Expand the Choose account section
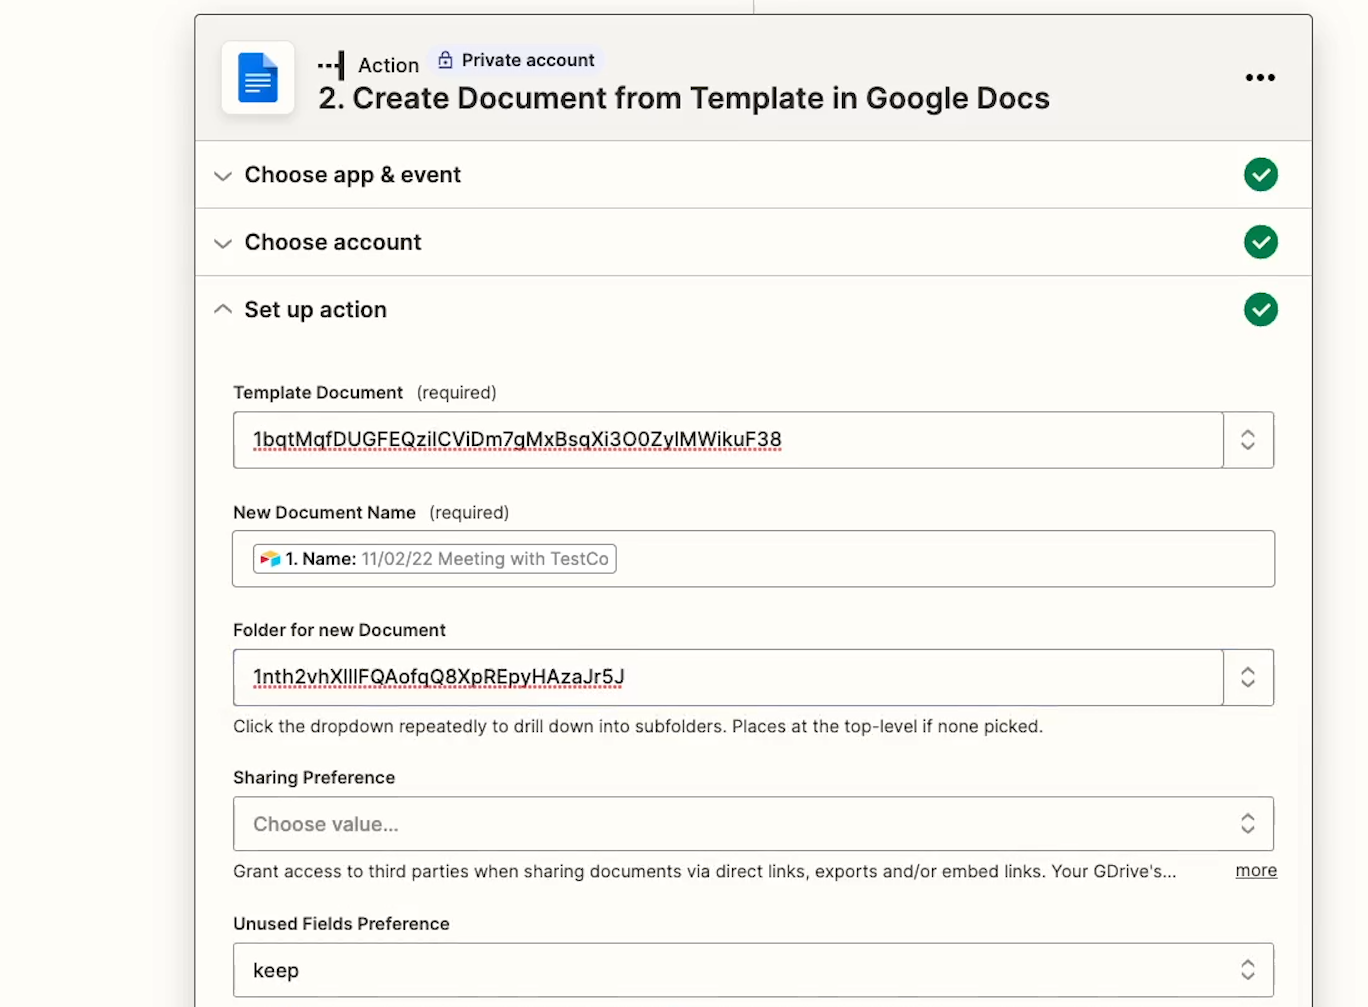This screenshot has width=1368, height=1007. pyautogui.click(x=753, y=242)
